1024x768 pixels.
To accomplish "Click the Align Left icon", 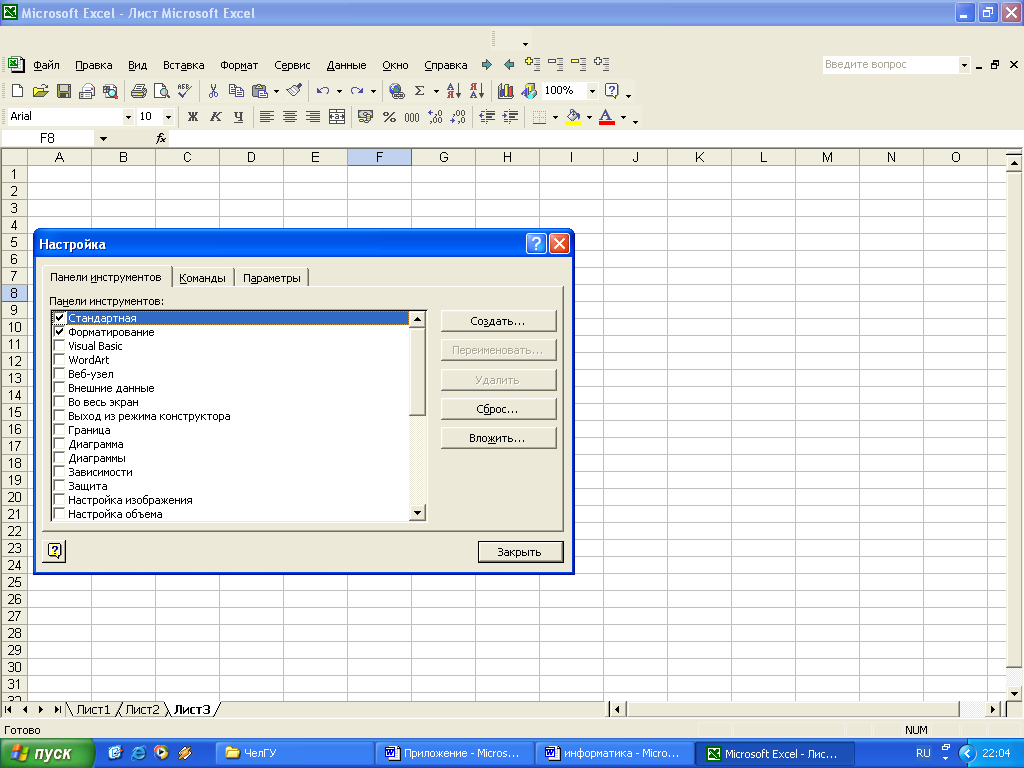I will coord(266,117).
